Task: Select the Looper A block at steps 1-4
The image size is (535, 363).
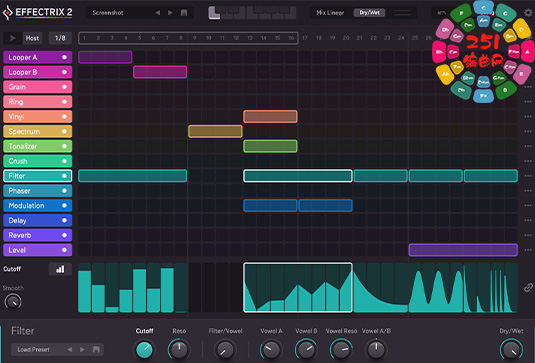Action: (x=105, y=57)
